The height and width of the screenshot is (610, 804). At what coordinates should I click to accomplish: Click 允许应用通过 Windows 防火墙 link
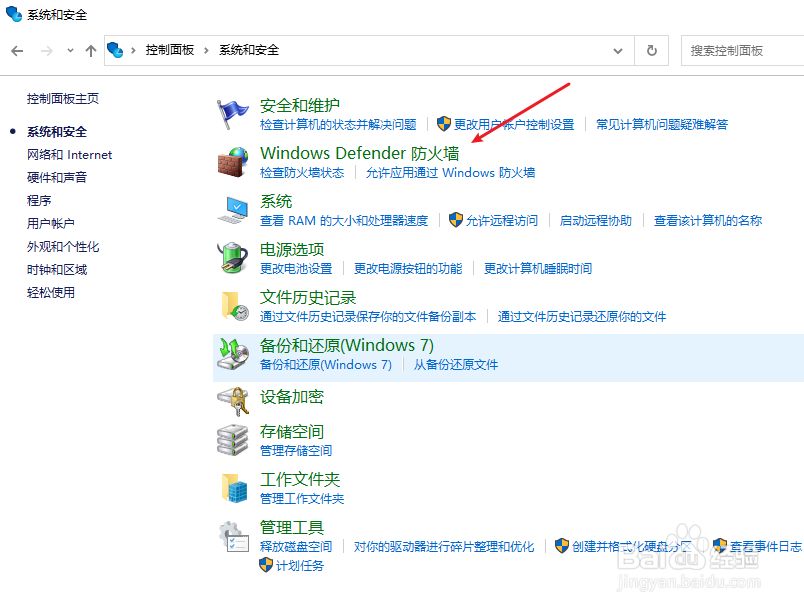click(450, 173)
